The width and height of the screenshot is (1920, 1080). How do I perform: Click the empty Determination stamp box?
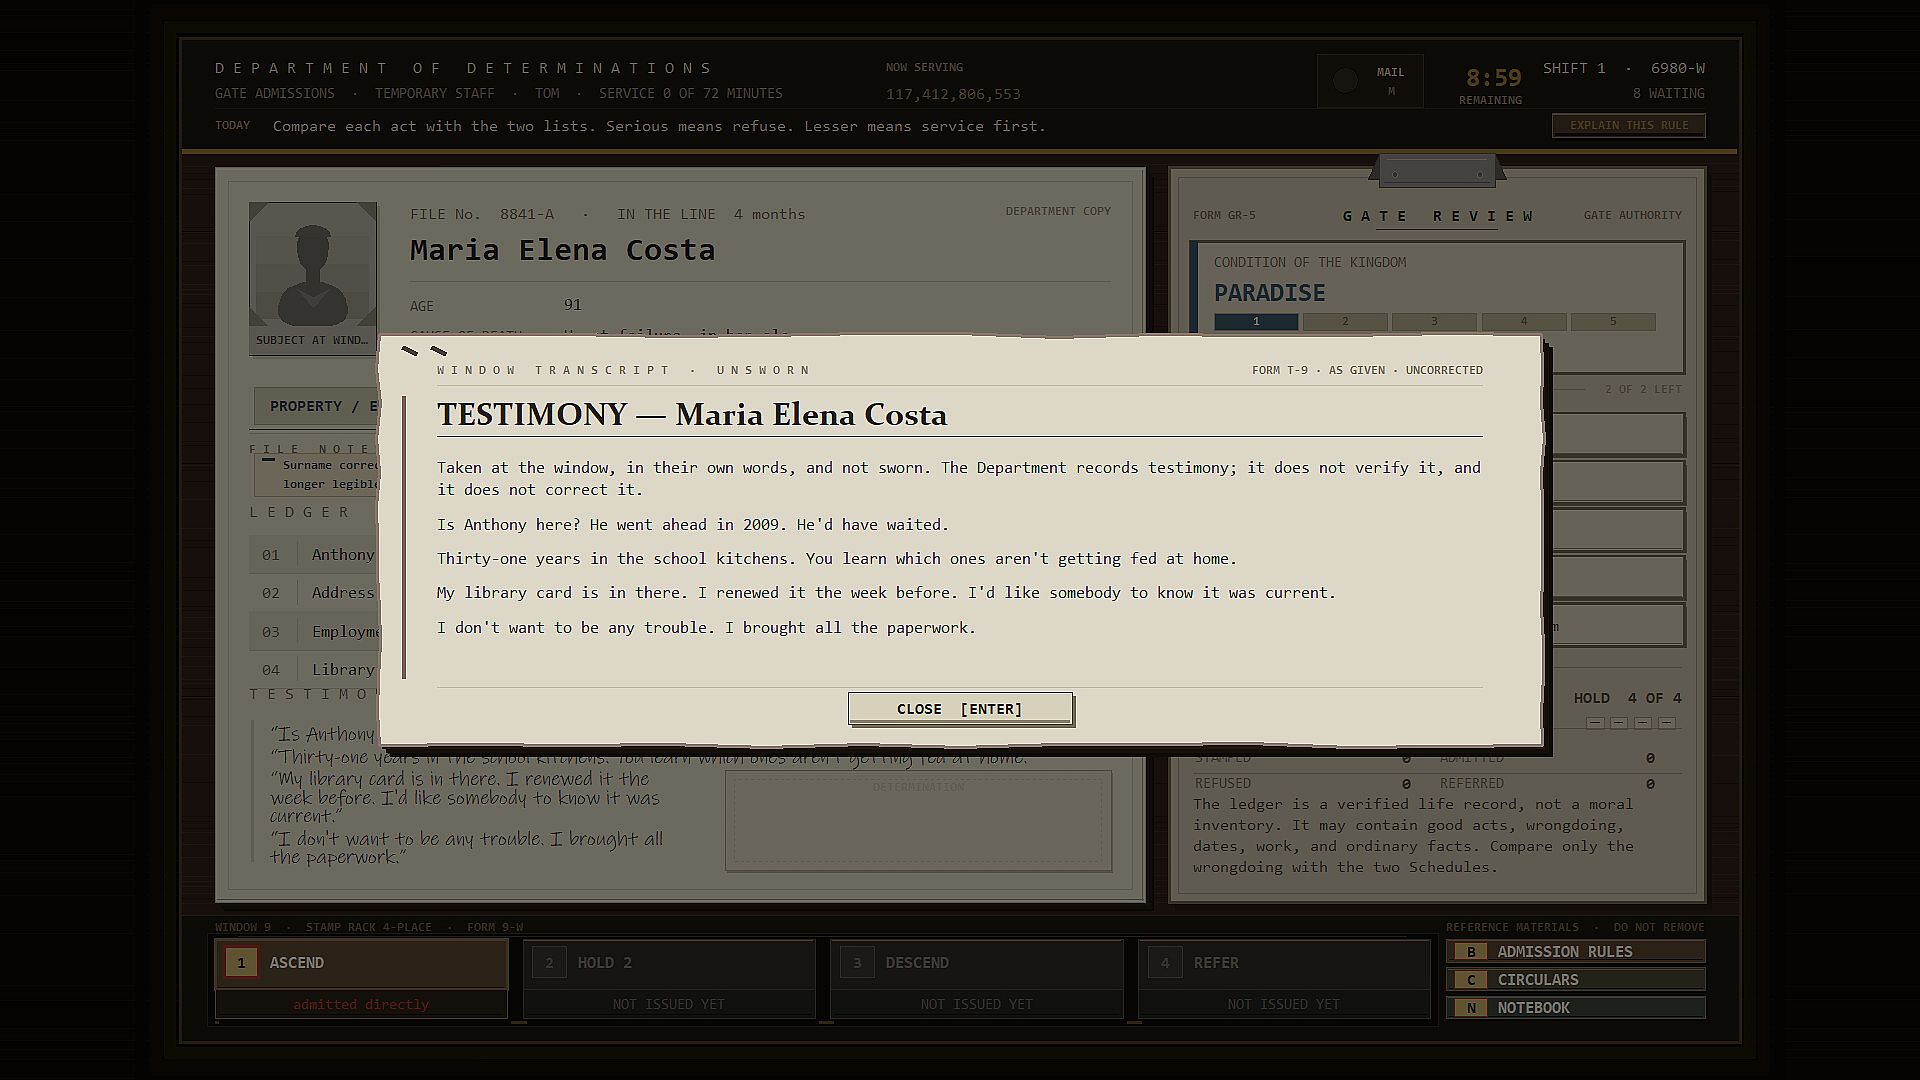(918, 820)
